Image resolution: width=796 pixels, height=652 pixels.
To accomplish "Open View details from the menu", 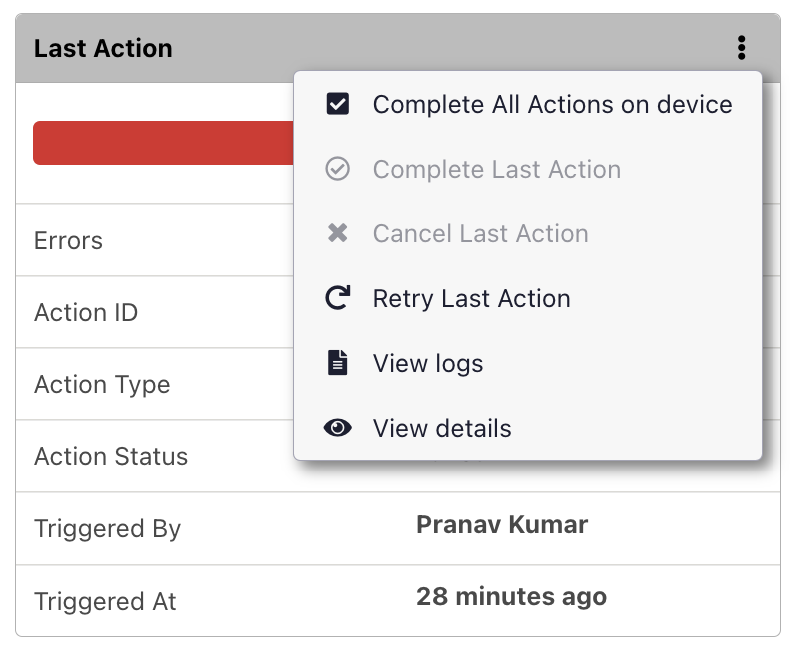I will 442,428.
